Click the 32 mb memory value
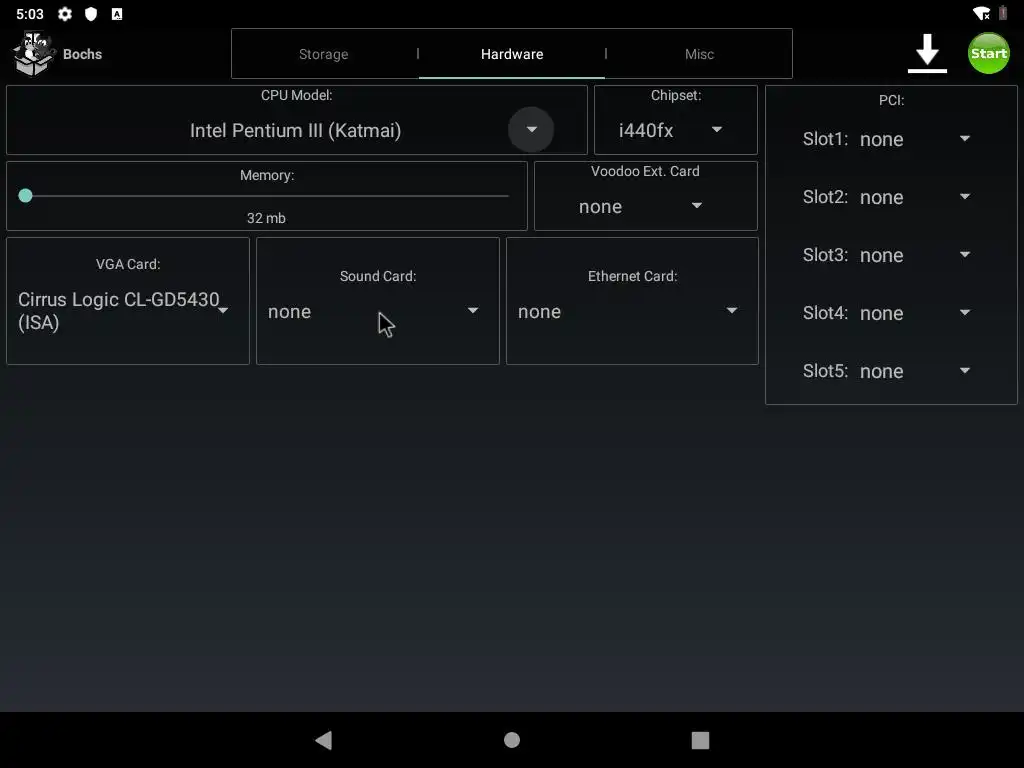 pyautogui.click(x=266, y=218)
